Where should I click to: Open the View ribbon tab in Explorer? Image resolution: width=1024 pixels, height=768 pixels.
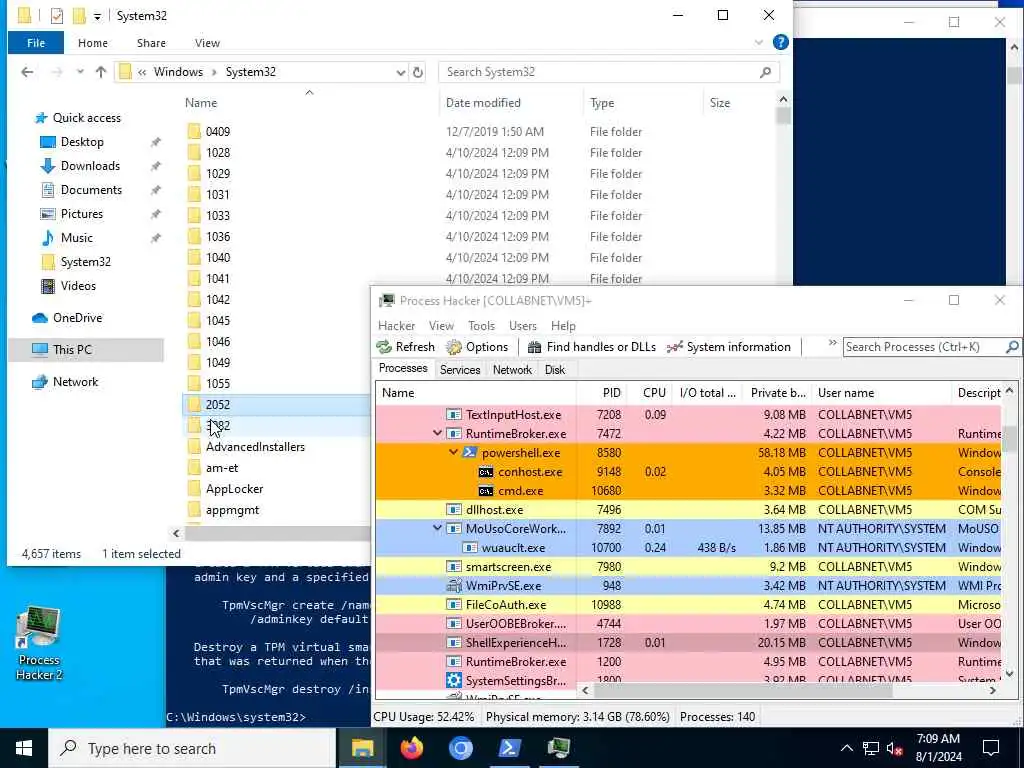(x=207, y=42)
